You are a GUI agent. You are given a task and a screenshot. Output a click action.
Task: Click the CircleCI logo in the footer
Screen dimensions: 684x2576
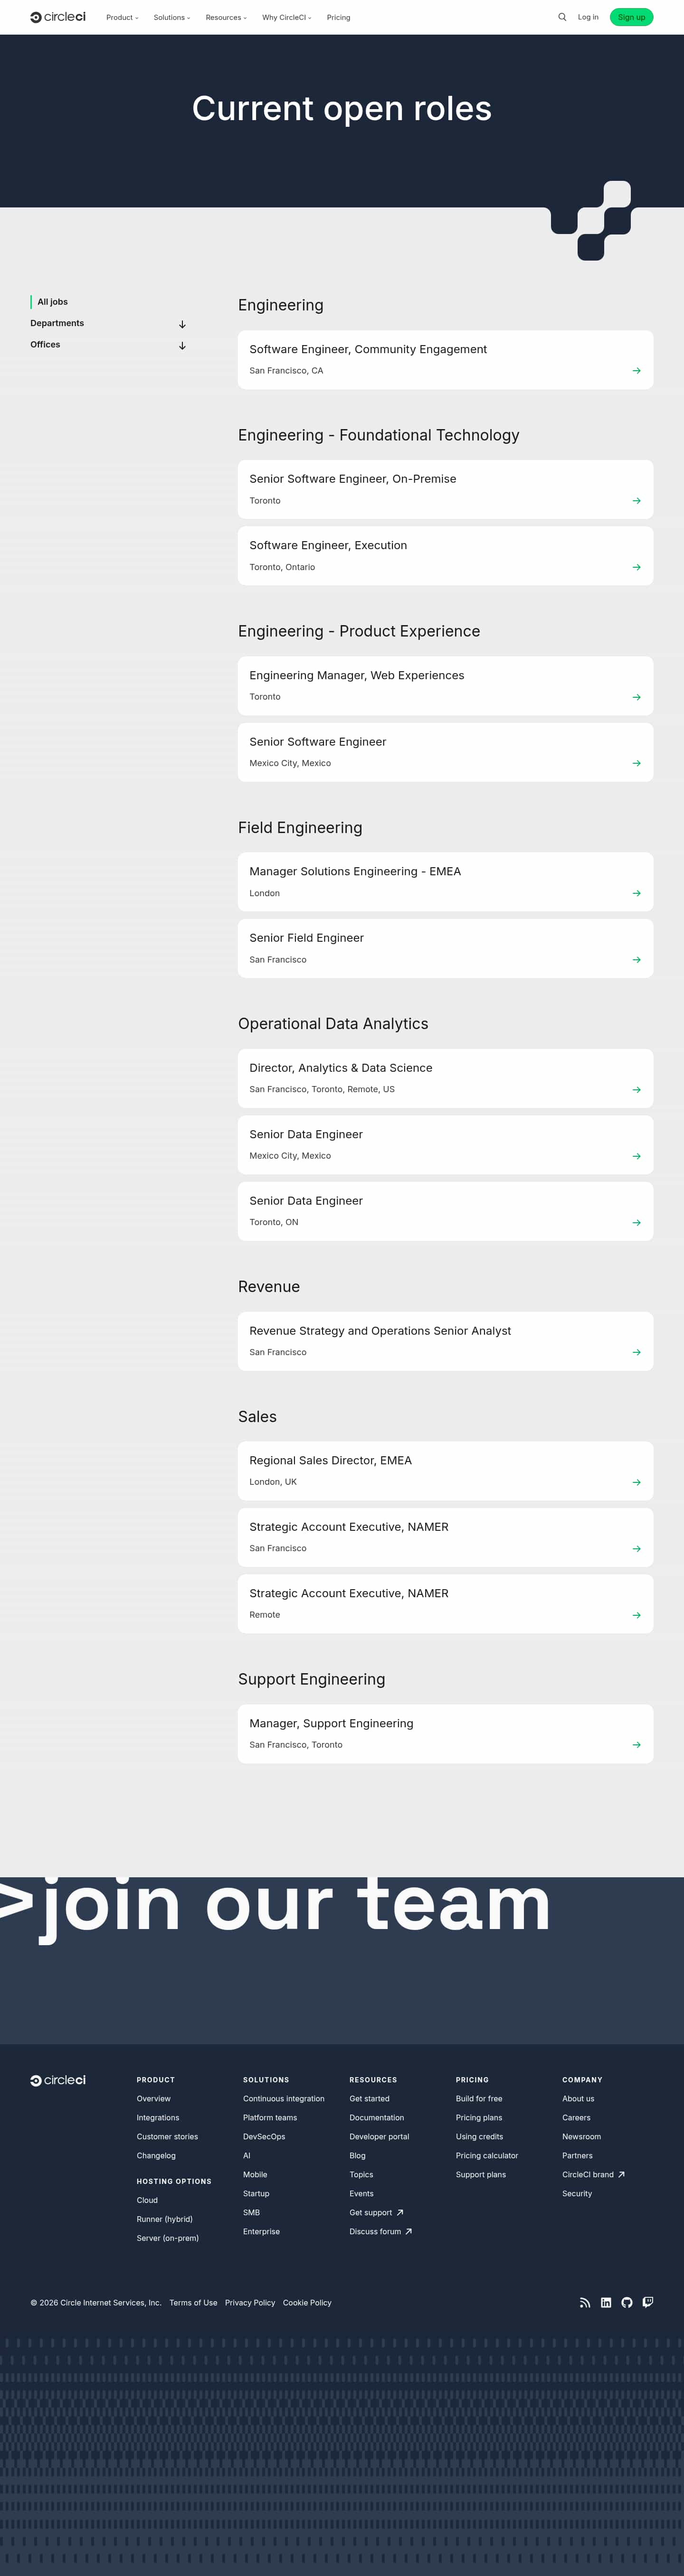(58, 2080)
